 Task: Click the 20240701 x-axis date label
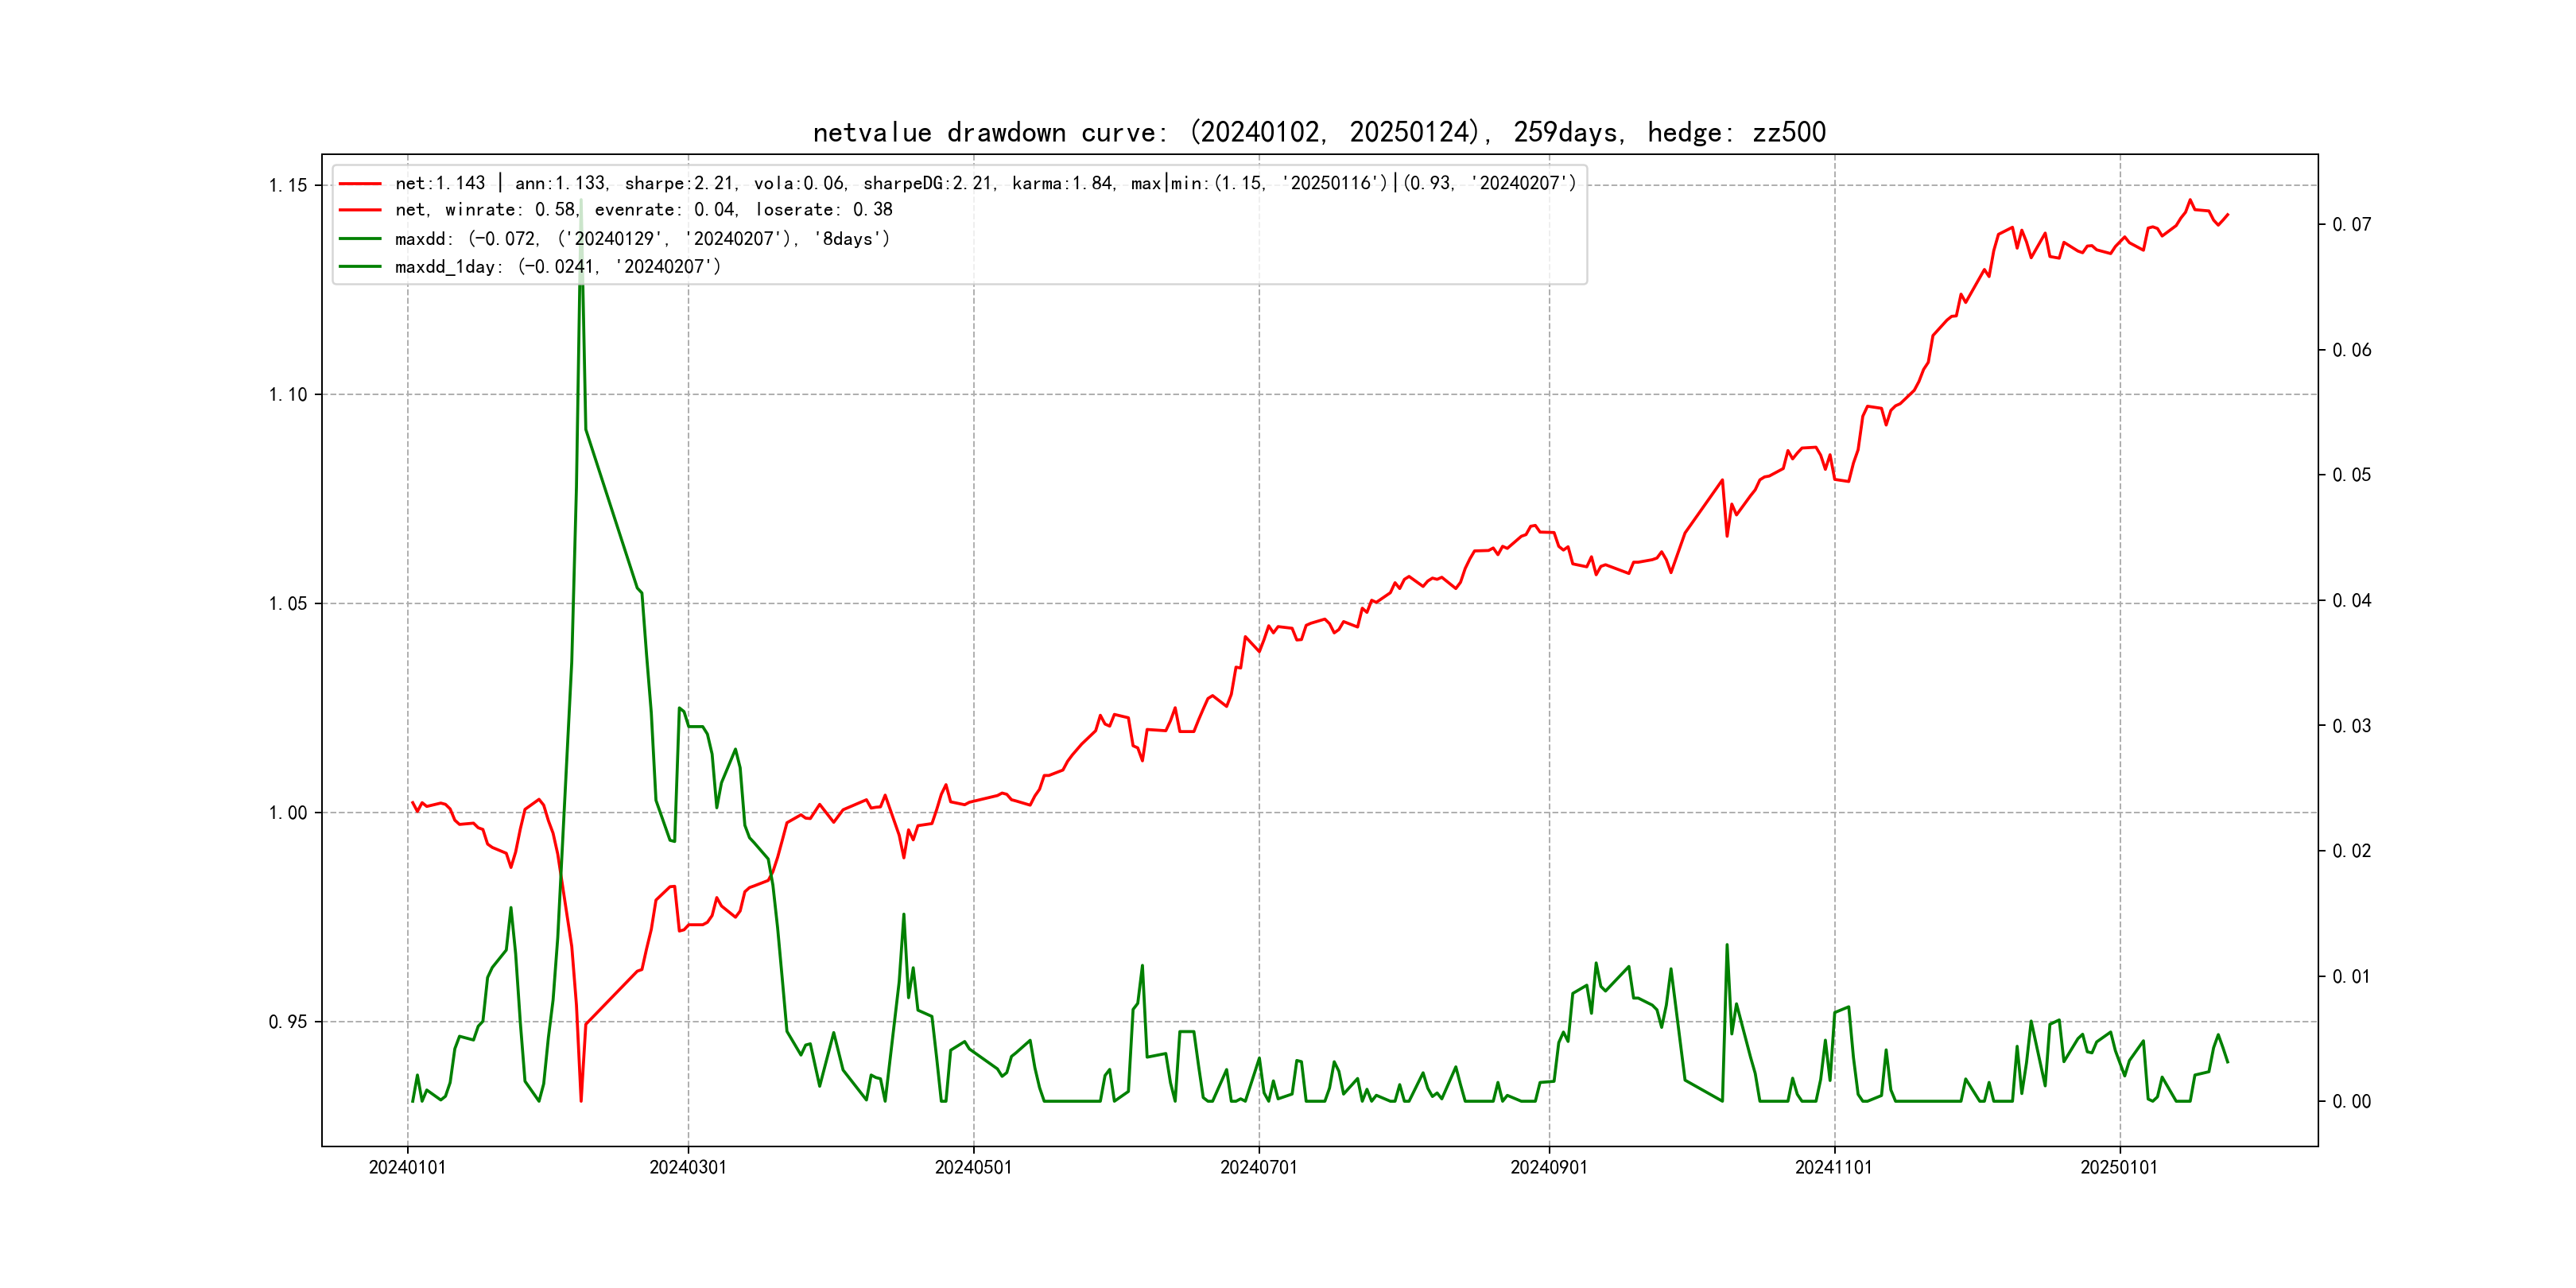coord(1258,1167)
